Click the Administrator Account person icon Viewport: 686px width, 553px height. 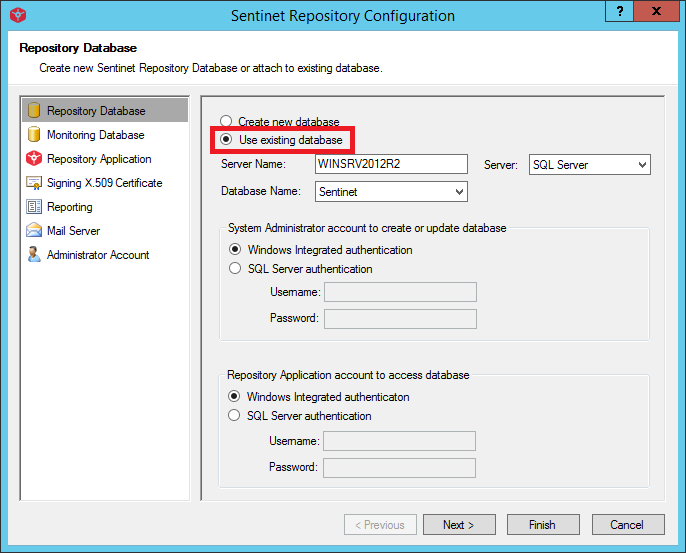click(34, 254)
